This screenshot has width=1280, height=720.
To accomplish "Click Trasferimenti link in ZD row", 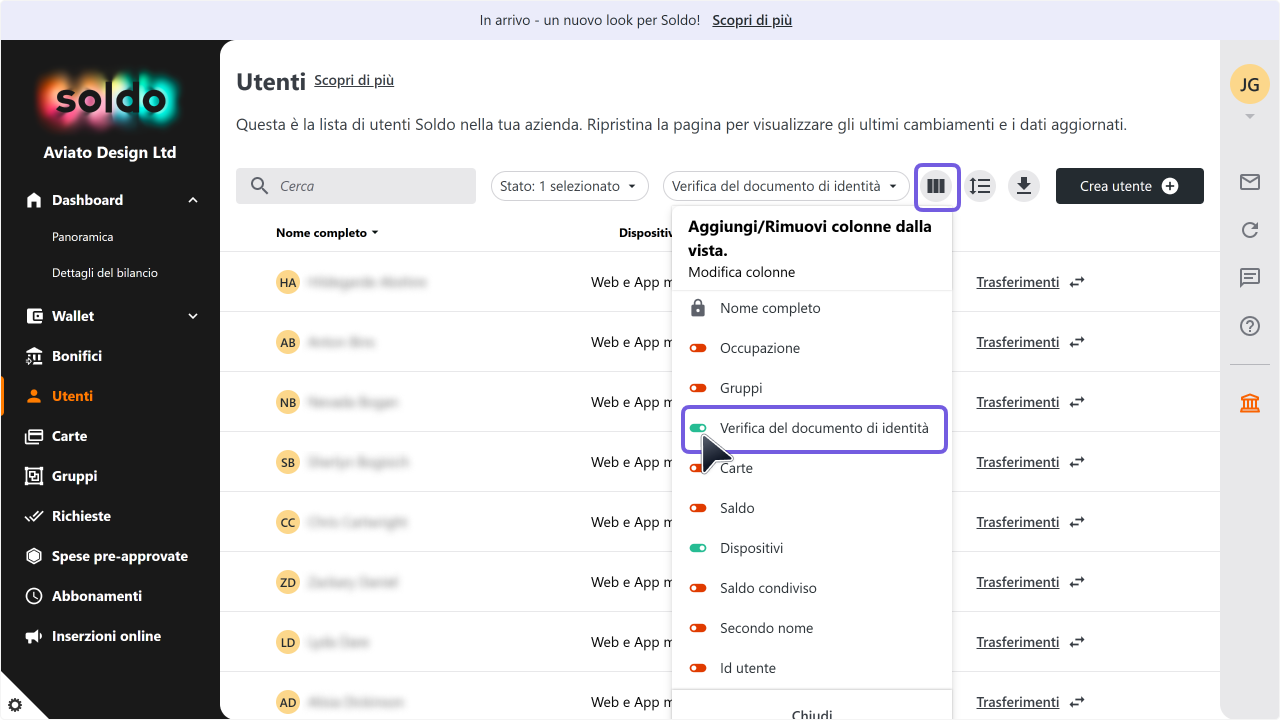I will (1017, 582).
